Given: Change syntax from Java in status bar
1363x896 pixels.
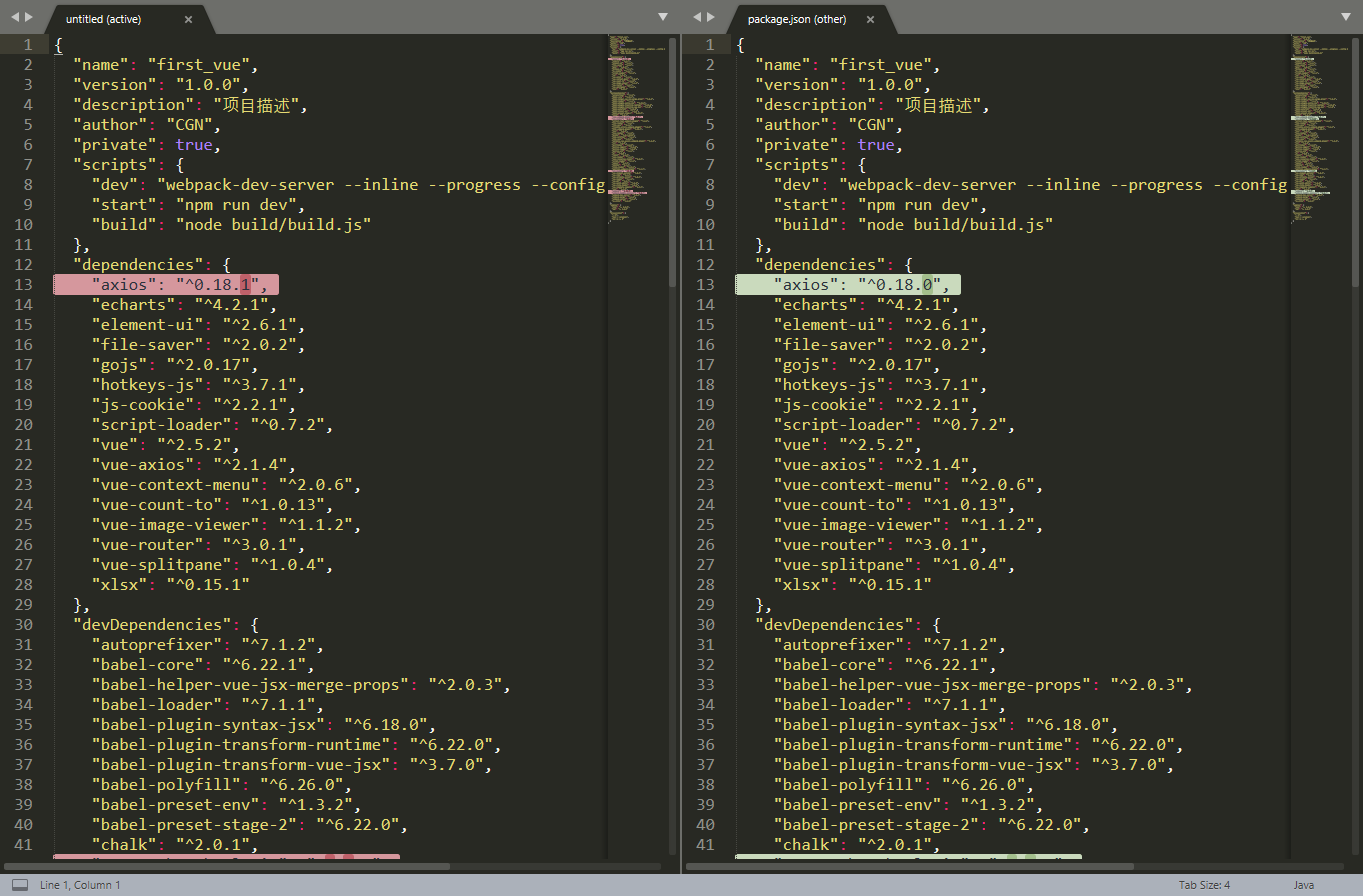Looking at the screenshot, I should click(x=1304, y=885).
